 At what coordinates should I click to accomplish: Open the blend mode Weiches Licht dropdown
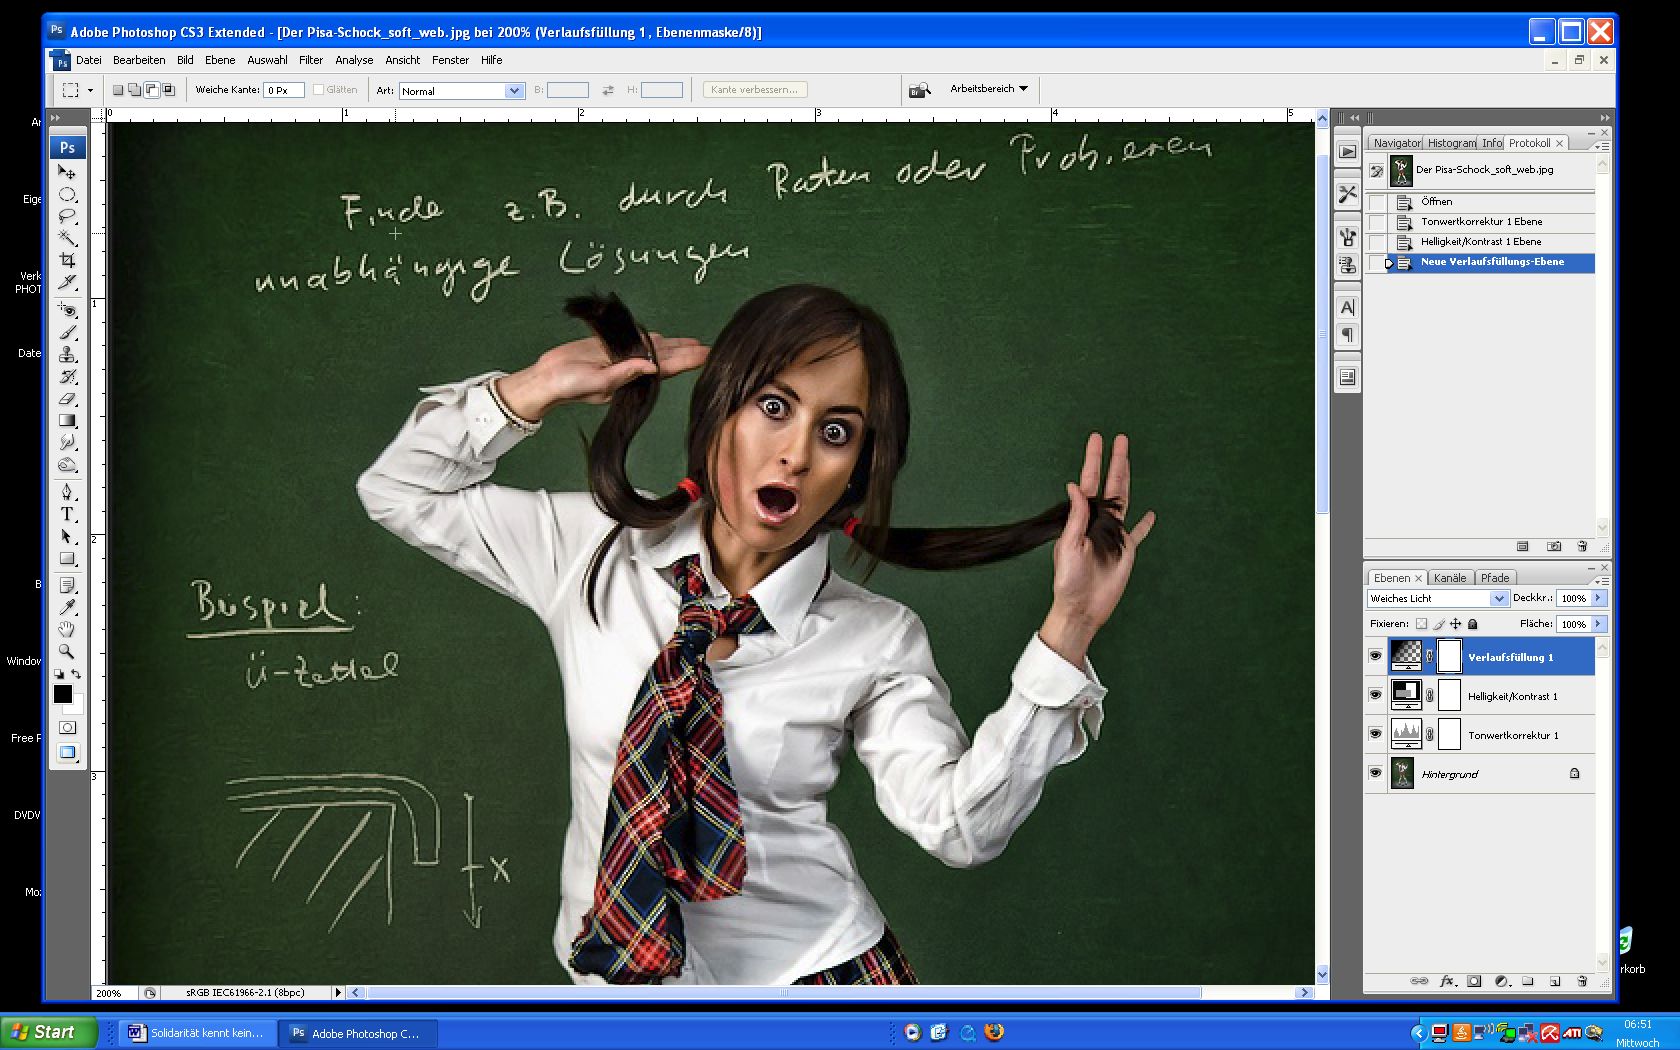pyautogui.click(x=1499, y=598)
